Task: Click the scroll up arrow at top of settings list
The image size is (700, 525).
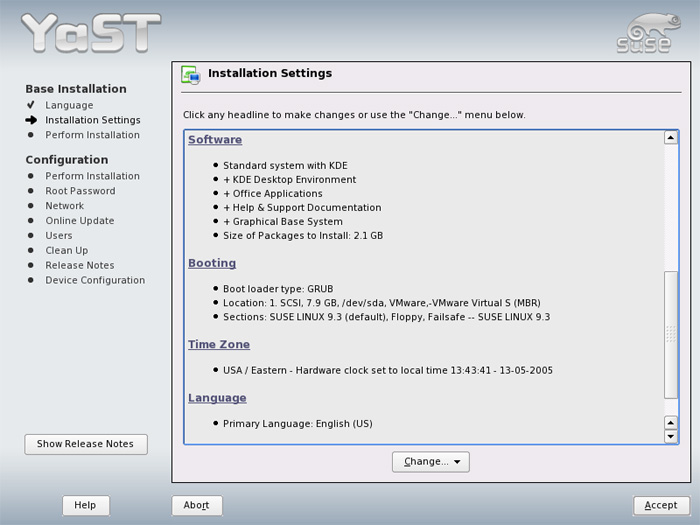Action: click(671, 138)
